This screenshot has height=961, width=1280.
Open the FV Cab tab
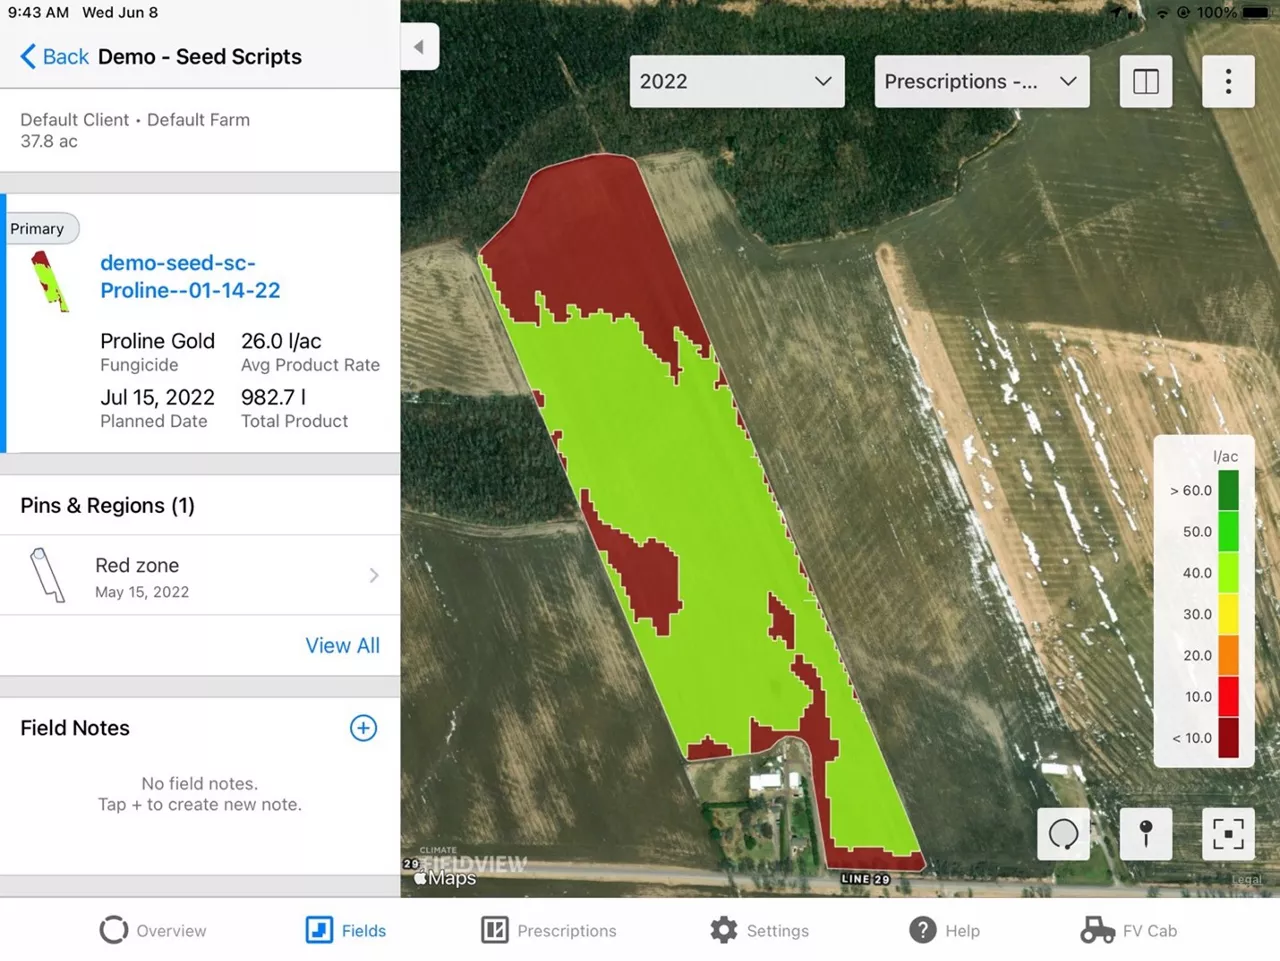1129,930
